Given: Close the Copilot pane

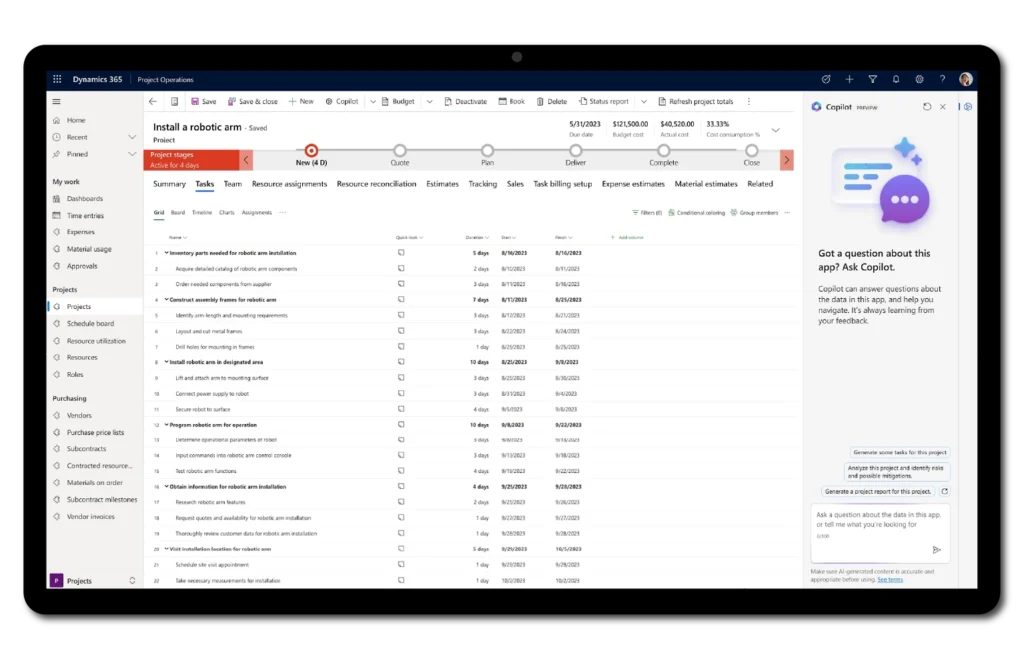Looking at the screenshot, I should tap(942, 106).
